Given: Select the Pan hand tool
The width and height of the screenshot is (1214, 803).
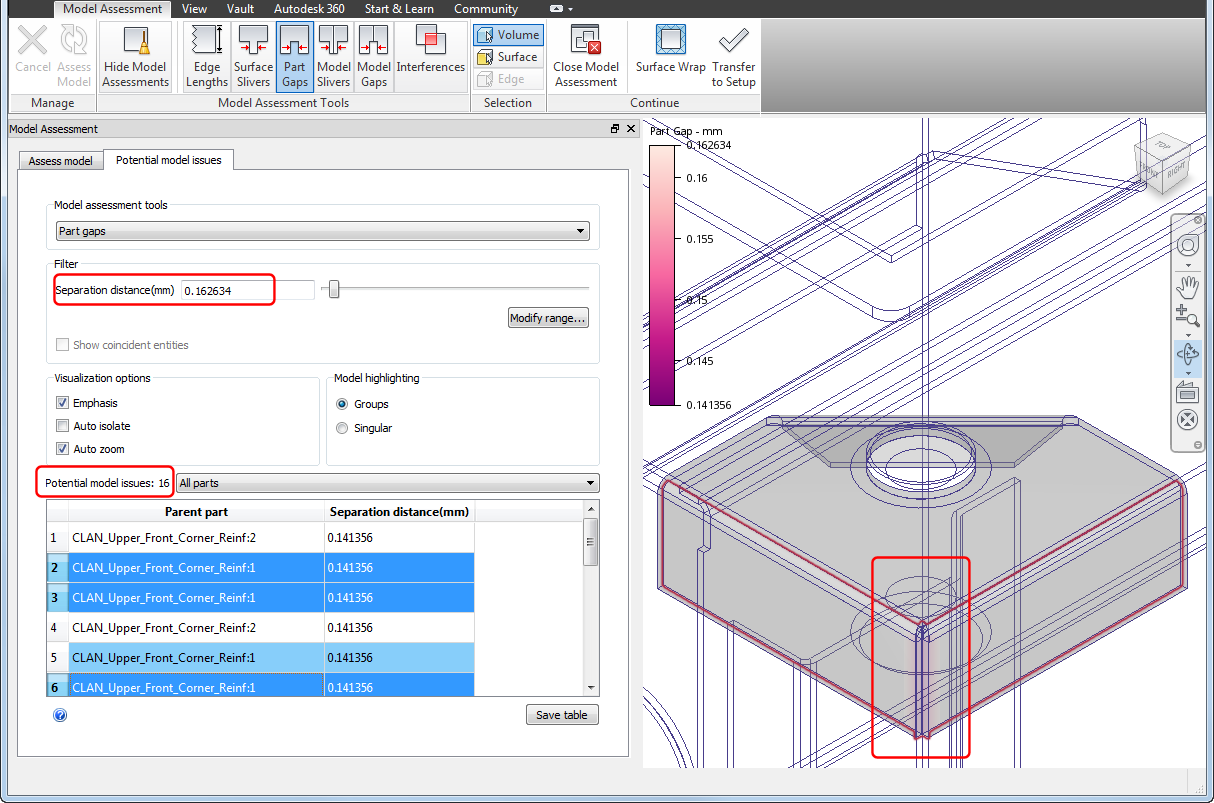Looking at the screenshot, I should pyautogui.click(x=1188, y=285).
